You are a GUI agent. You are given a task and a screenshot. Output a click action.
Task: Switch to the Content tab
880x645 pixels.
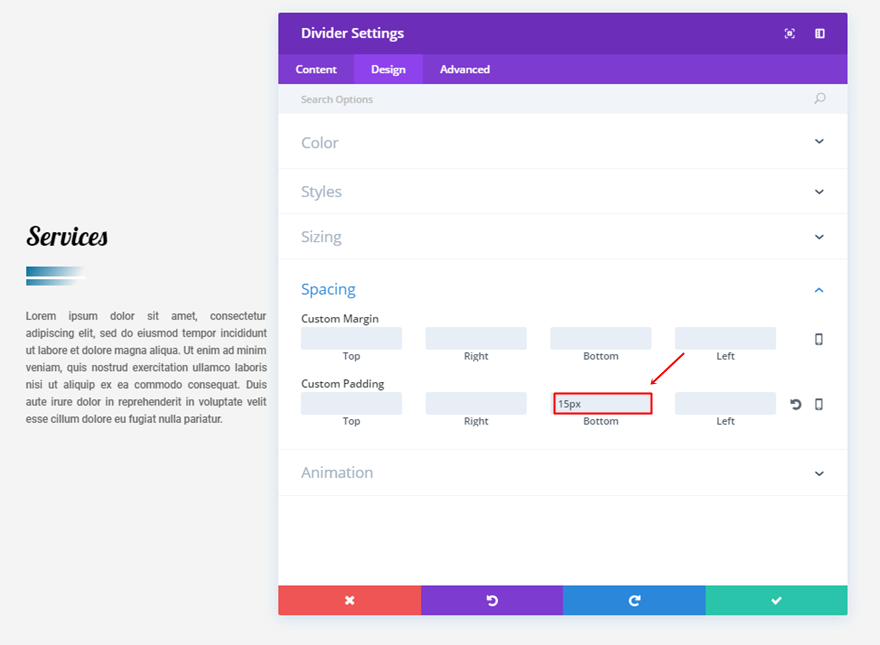(x=316, y=69)
